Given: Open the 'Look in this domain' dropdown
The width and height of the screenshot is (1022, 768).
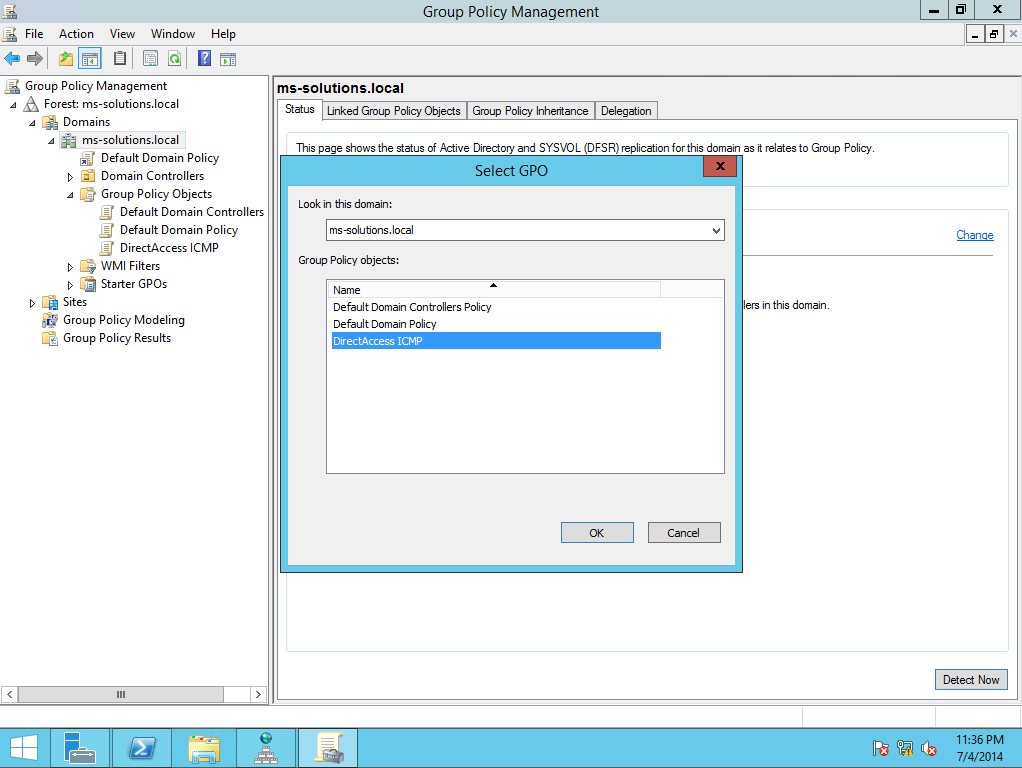Looking at the screenshot, I should click(715, 230).
